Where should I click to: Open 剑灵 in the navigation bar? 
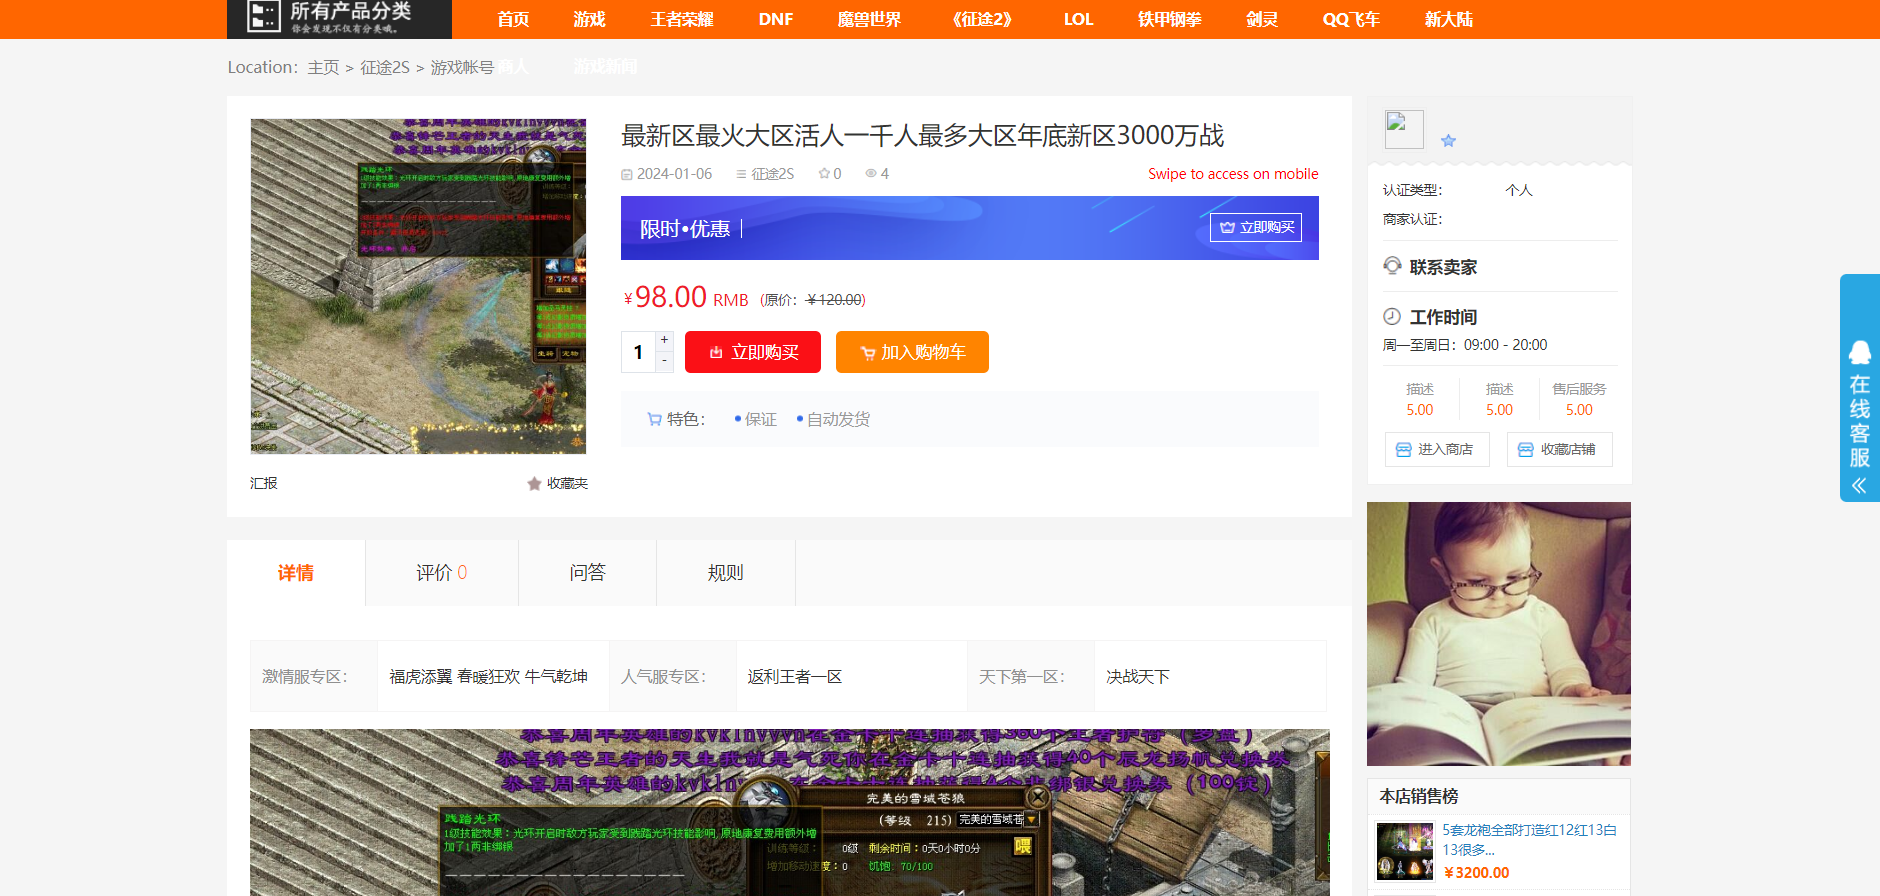tap(1262, 19)
